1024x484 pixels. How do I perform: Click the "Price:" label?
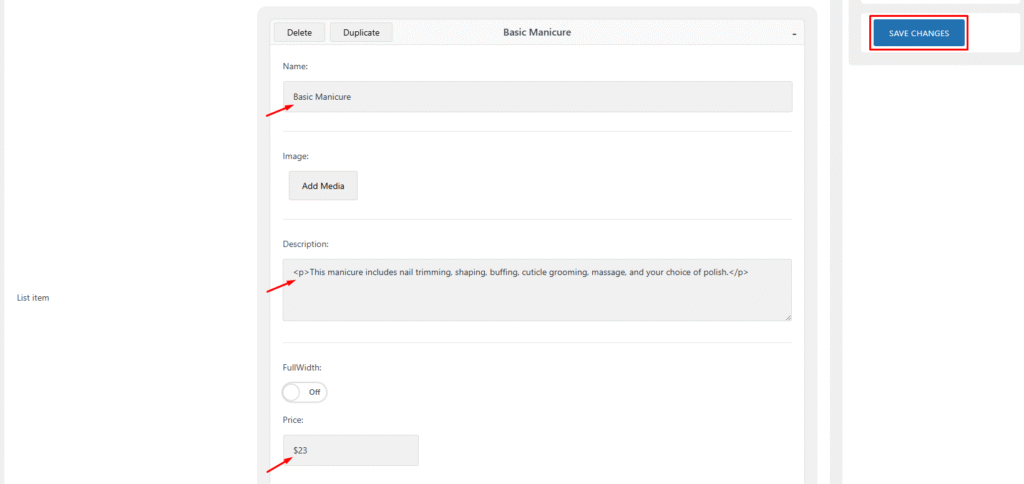294,420
